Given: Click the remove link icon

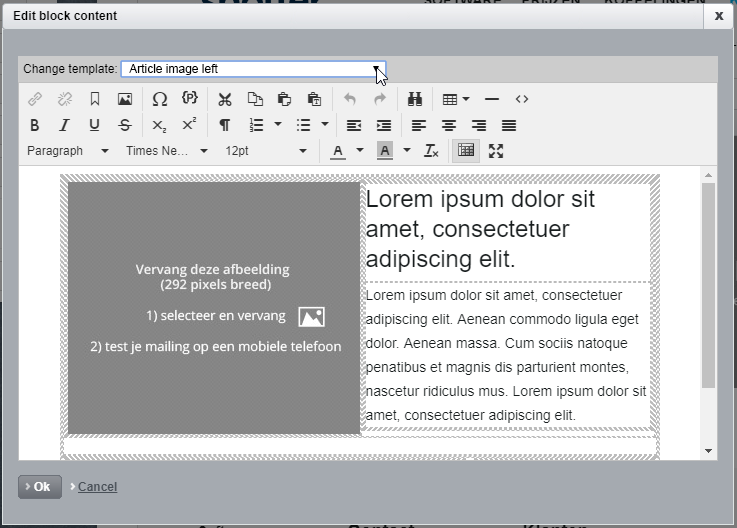Looking at the screenshot, I should click(x=64, y=99).
